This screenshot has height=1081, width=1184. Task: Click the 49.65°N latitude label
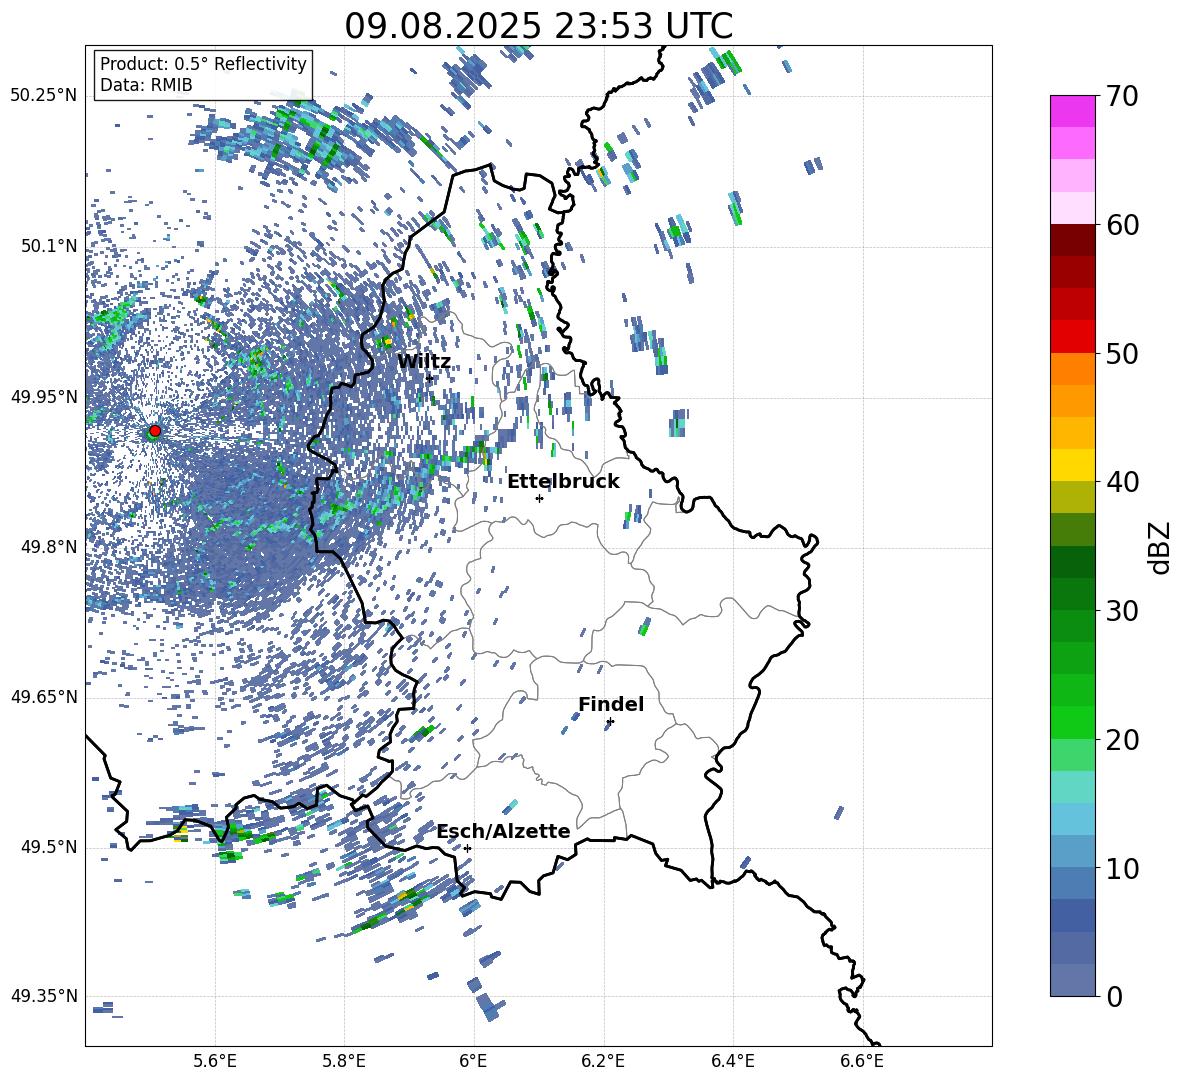[44, 697]
